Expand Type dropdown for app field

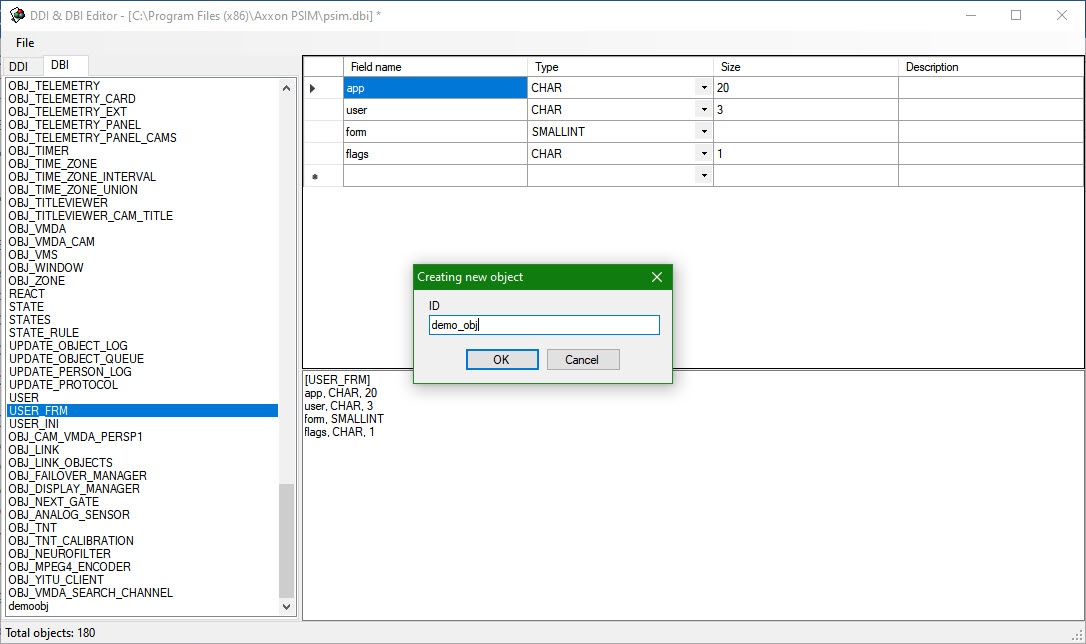point(704,88)
